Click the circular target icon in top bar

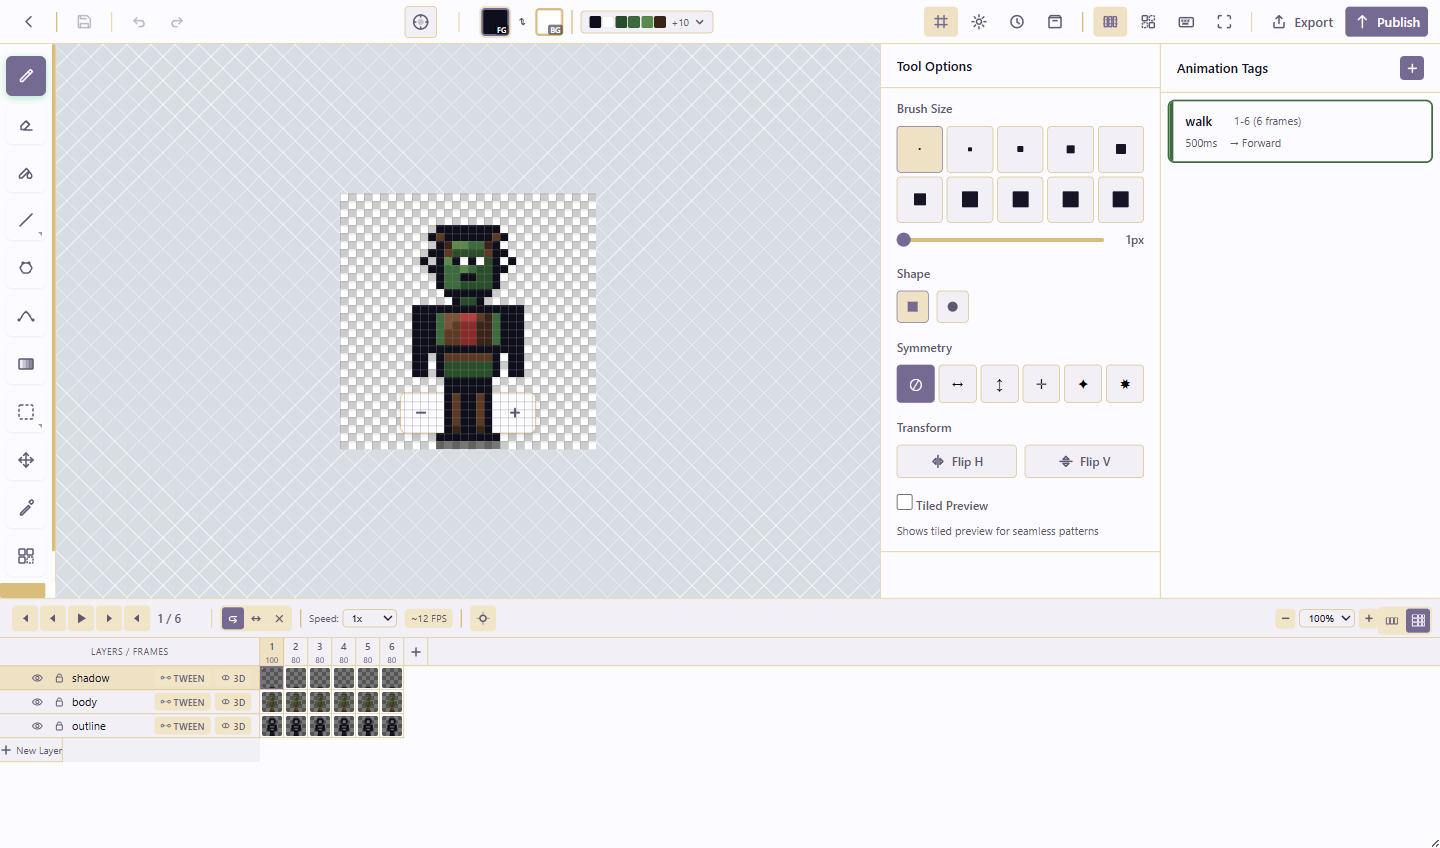421,22
